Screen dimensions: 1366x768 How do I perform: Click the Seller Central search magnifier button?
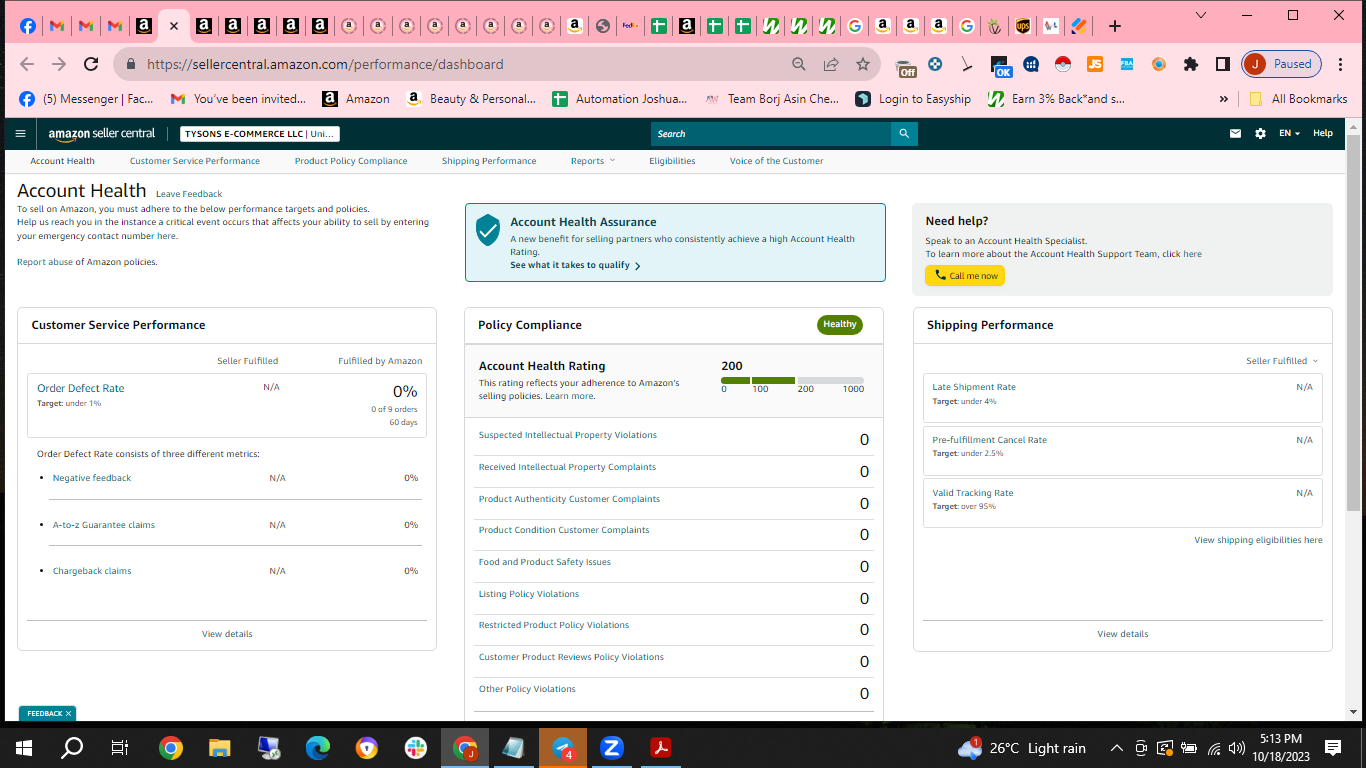pos(904,133)
